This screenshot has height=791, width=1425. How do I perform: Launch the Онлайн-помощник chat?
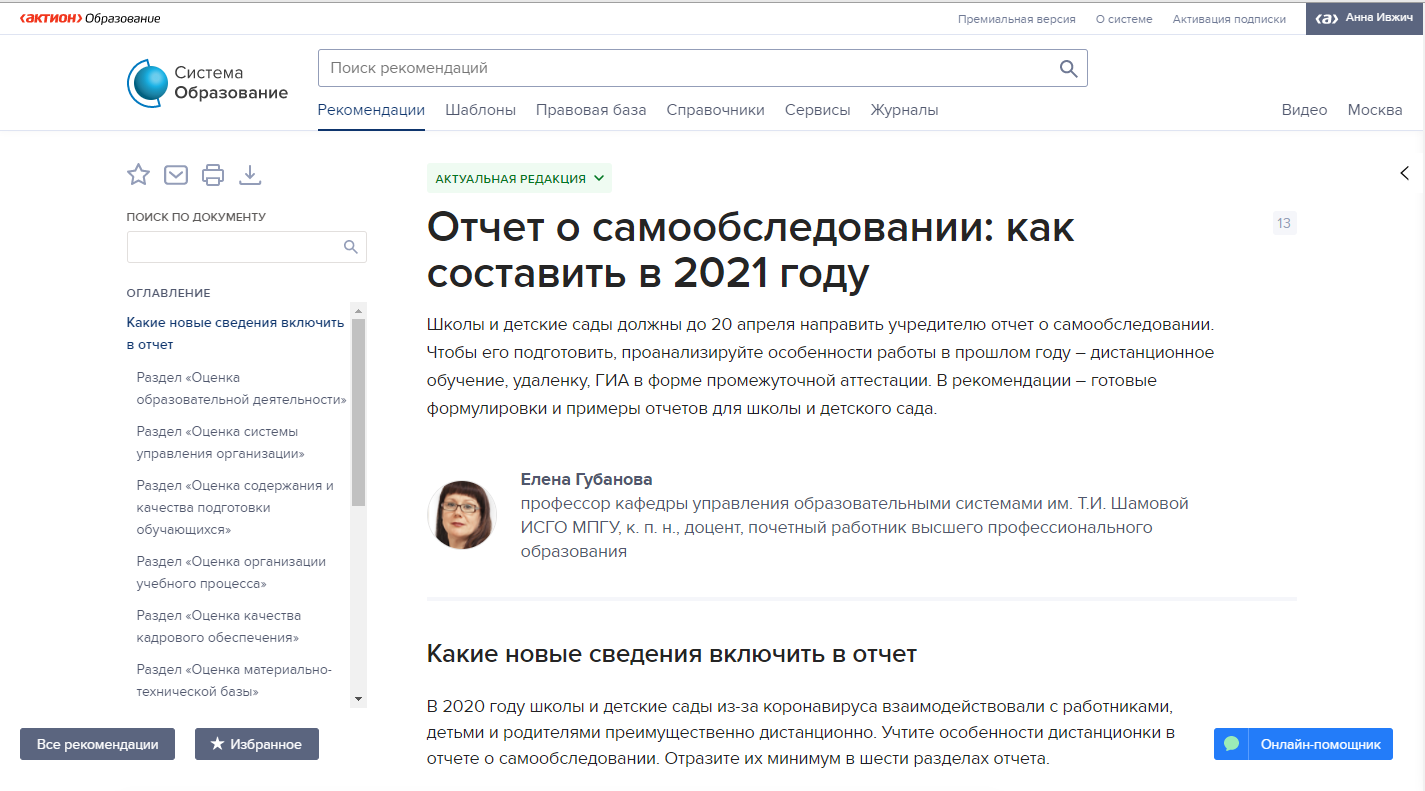1303,744
